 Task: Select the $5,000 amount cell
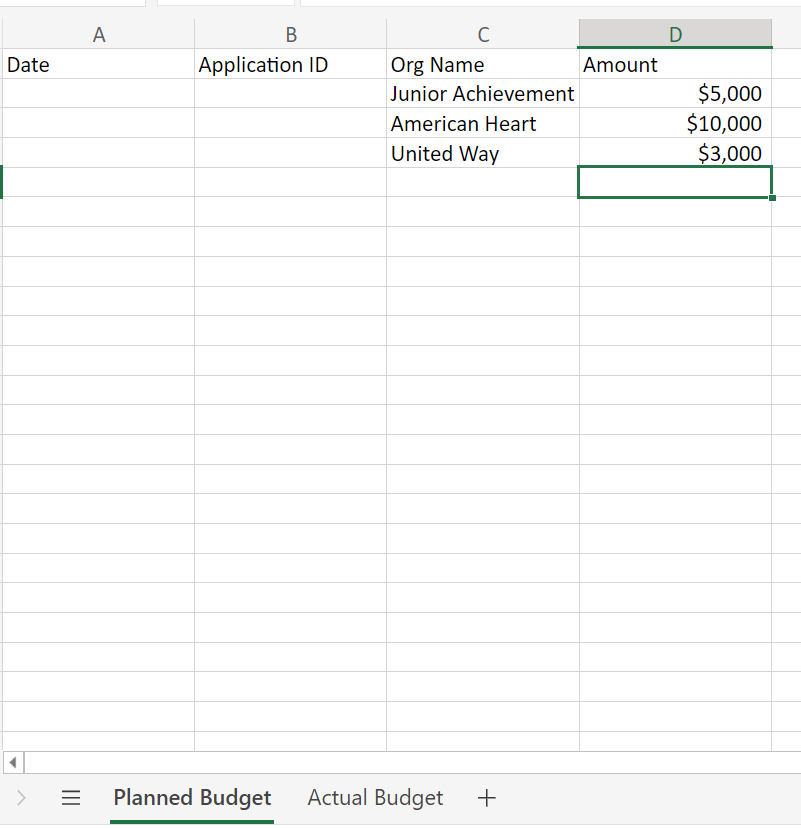675,94
